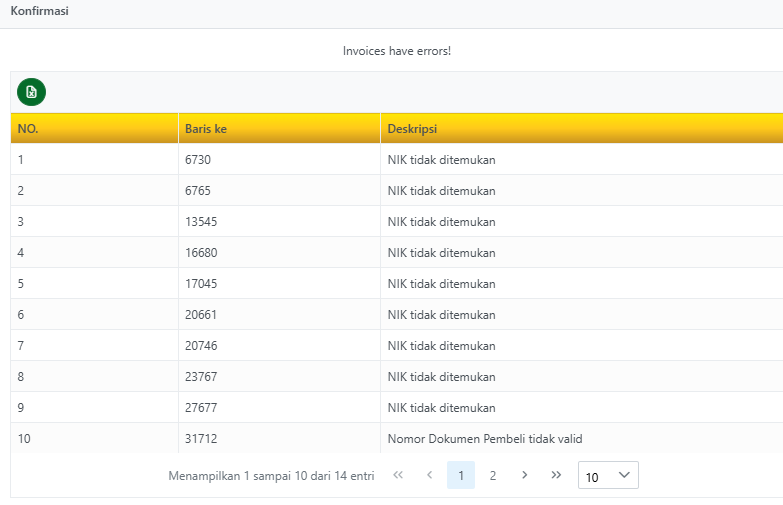The height and width of the screenshot is (505, 783).
Task: Select page 2 in pagination
Action: 493,475
